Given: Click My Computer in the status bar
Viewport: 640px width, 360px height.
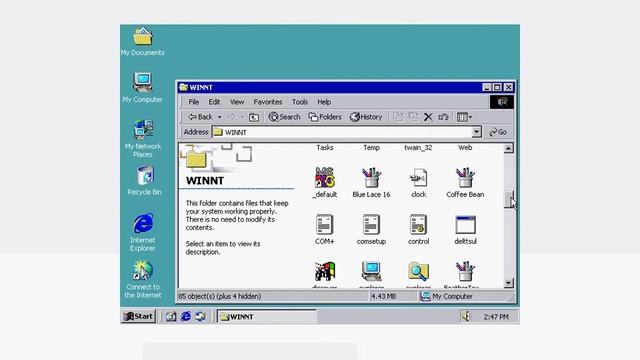Looking at the screenshot, I should click(447, 296).
